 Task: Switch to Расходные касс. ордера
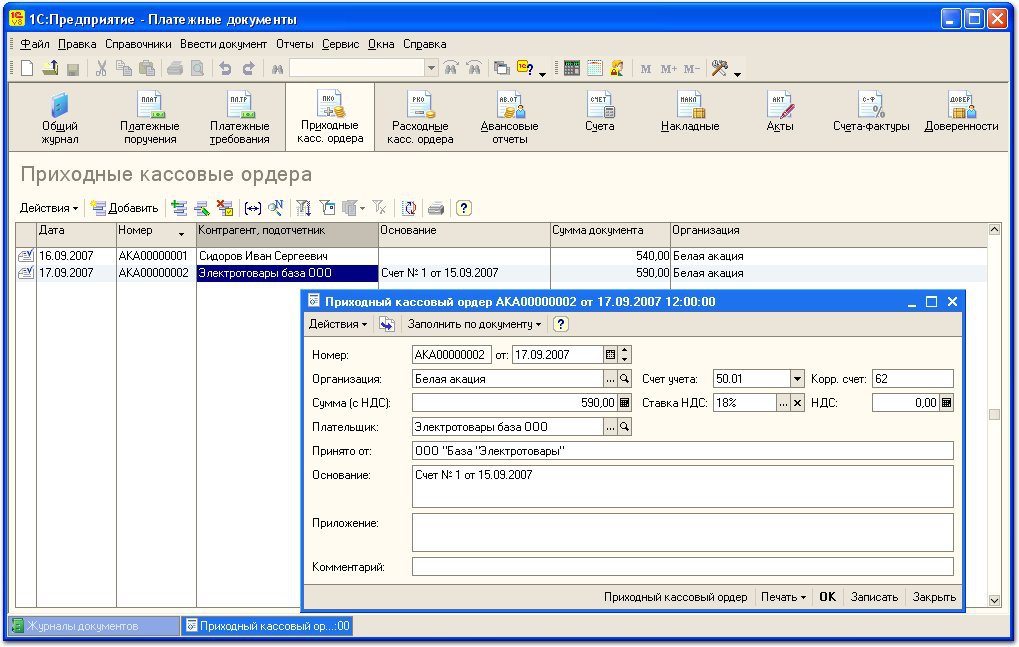point(420,116)
